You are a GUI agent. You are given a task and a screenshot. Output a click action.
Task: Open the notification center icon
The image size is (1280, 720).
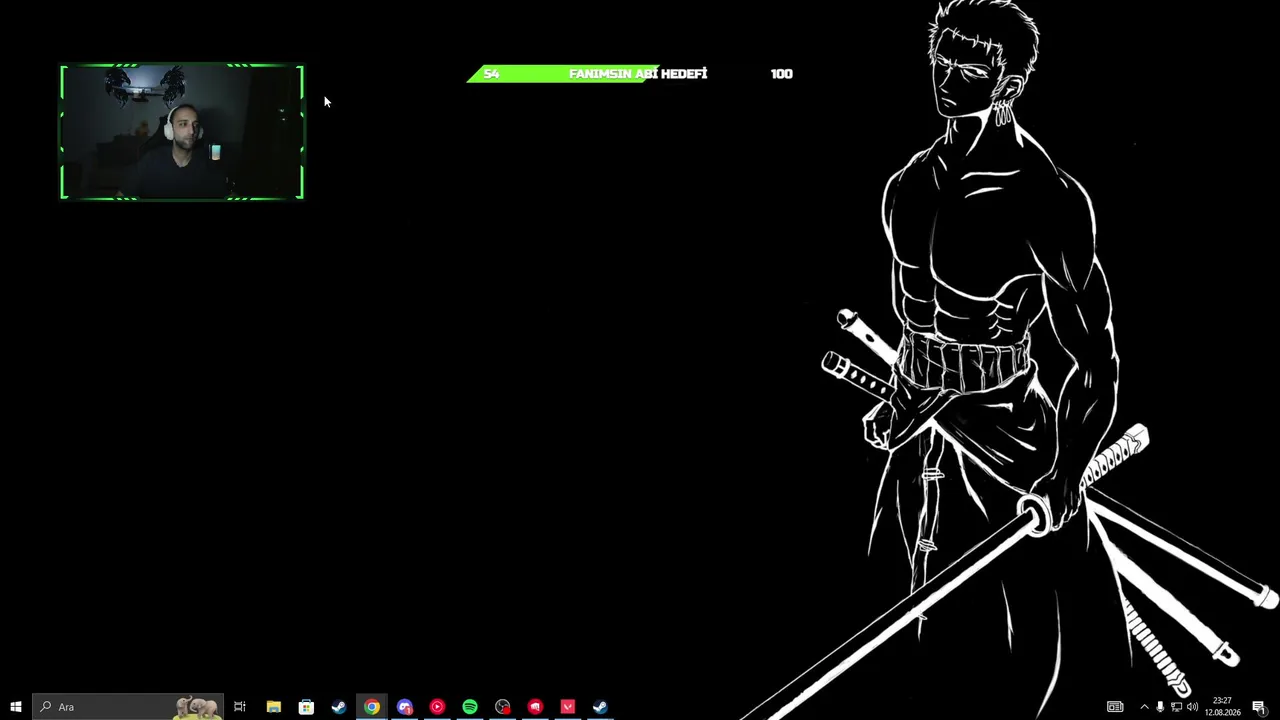[x=1259, y=707]
